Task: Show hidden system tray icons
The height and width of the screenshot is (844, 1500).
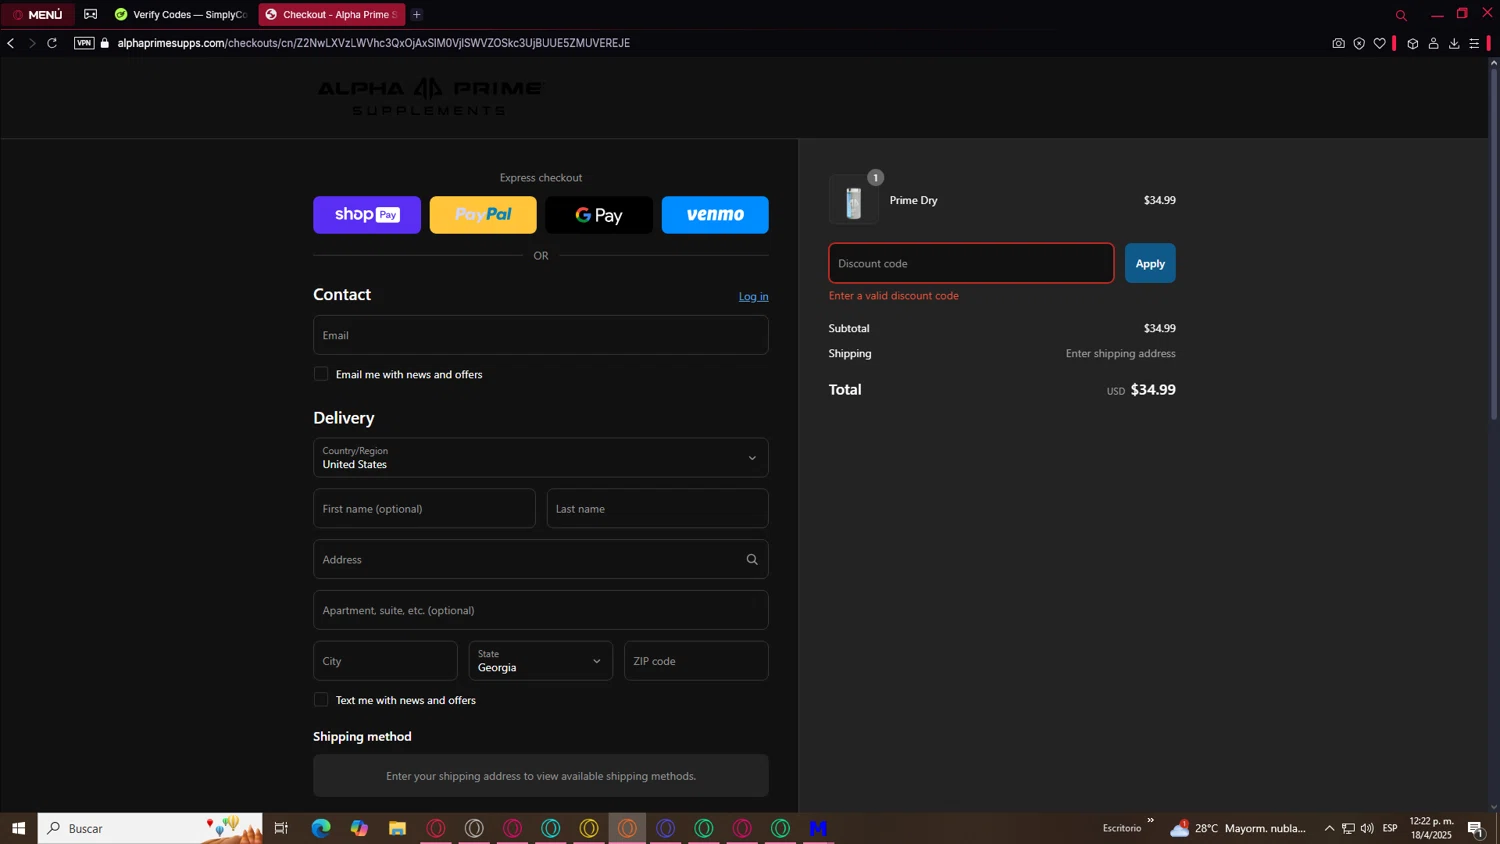Action: pos(1329,828)
